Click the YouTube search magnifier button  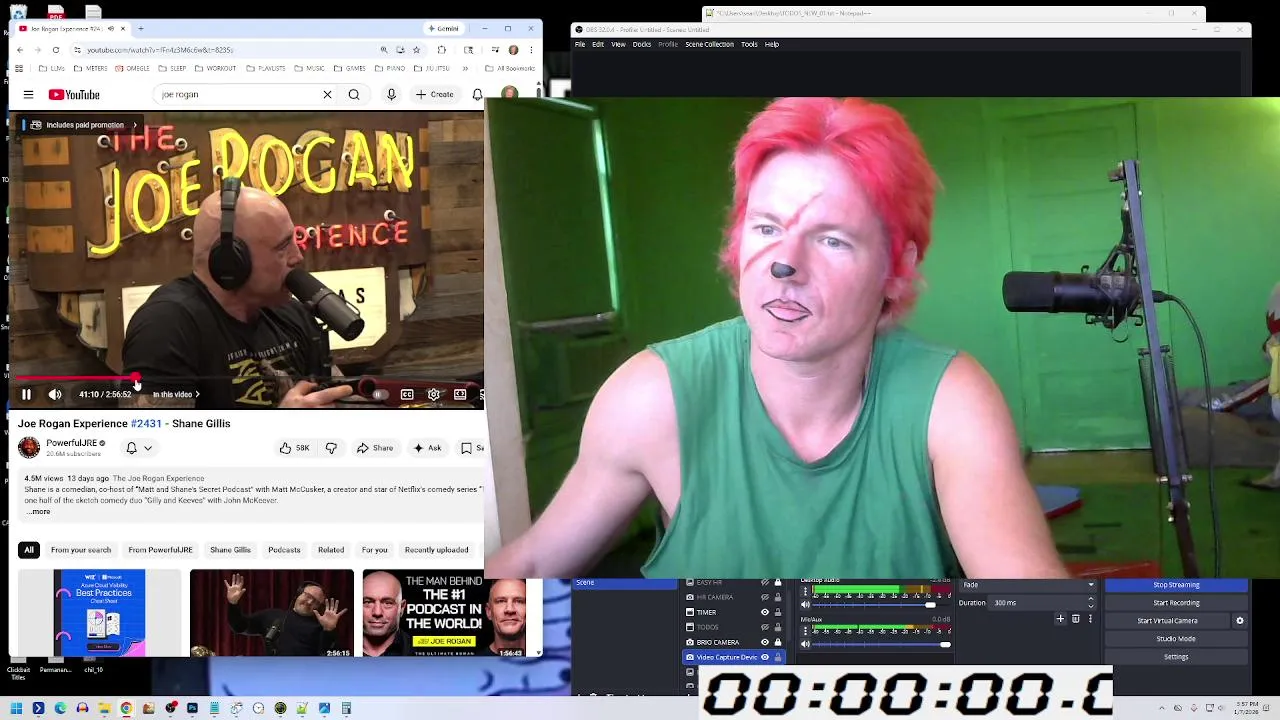[x=354, y=95]
